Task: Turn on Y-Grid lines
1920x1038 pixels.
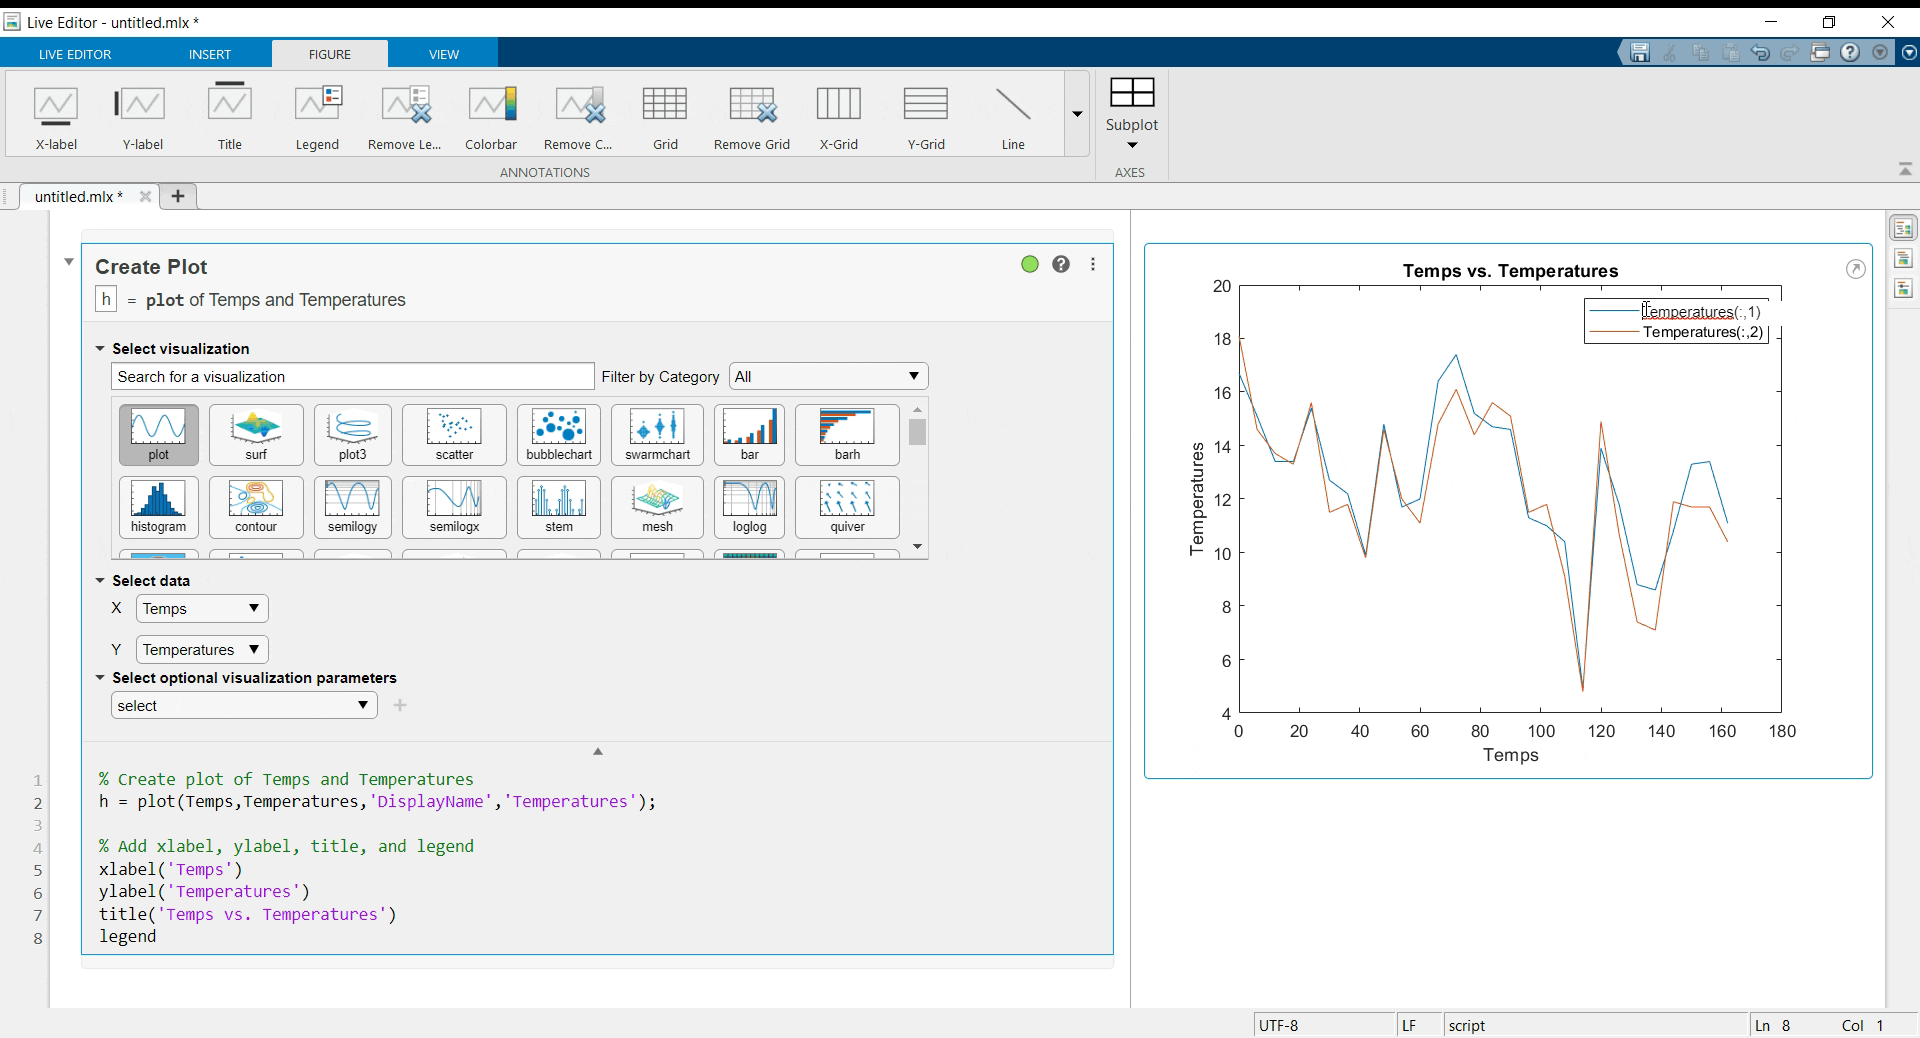Action: [926, 118]
